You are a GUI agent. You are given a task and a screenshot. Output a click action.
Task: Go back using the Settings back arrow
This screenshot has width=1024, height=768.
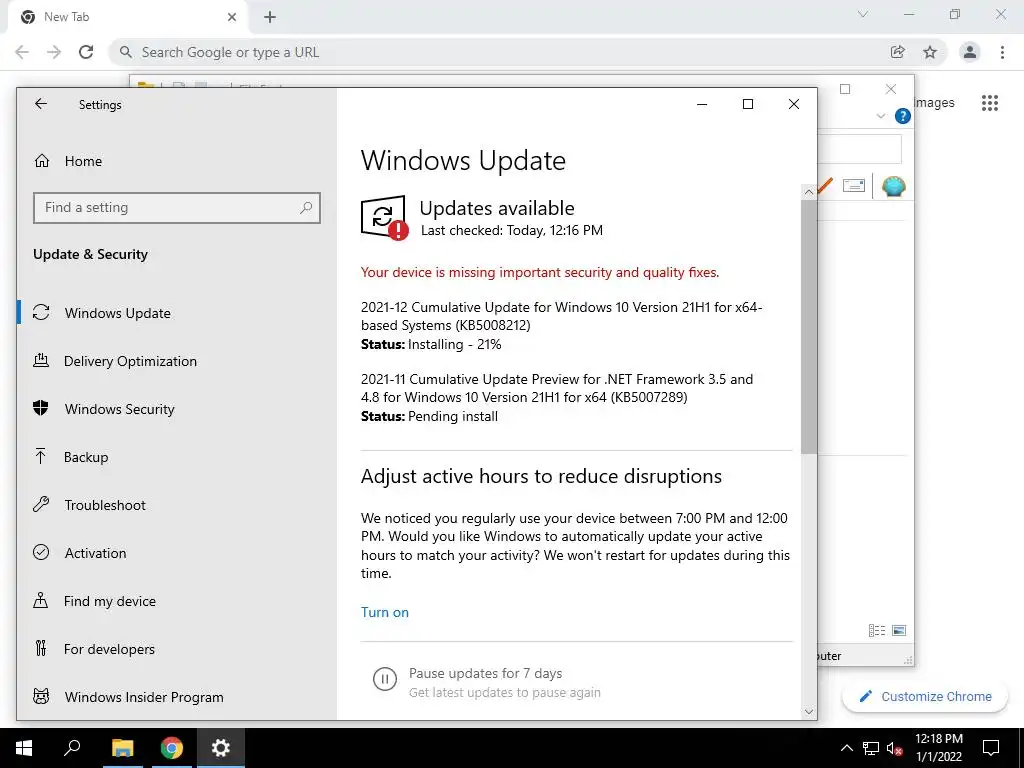coord(41,104)
